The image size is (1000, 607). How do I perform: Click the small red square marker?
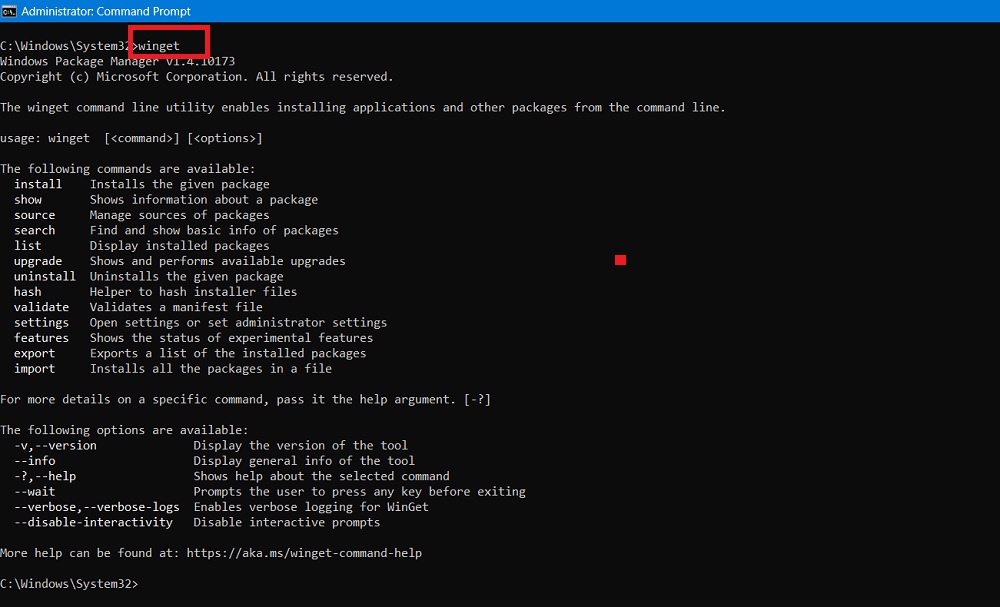tap(620, 259)
